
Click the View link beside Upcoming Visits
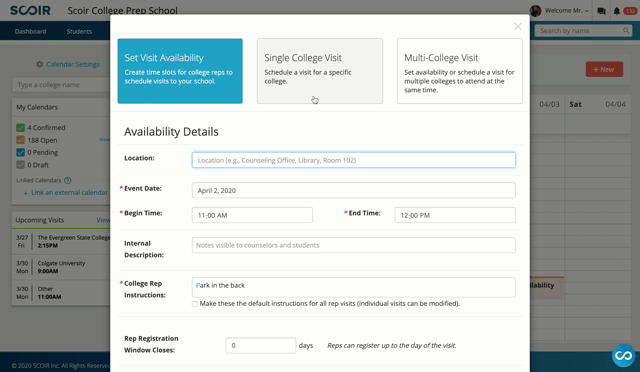[x=103, y=220]
